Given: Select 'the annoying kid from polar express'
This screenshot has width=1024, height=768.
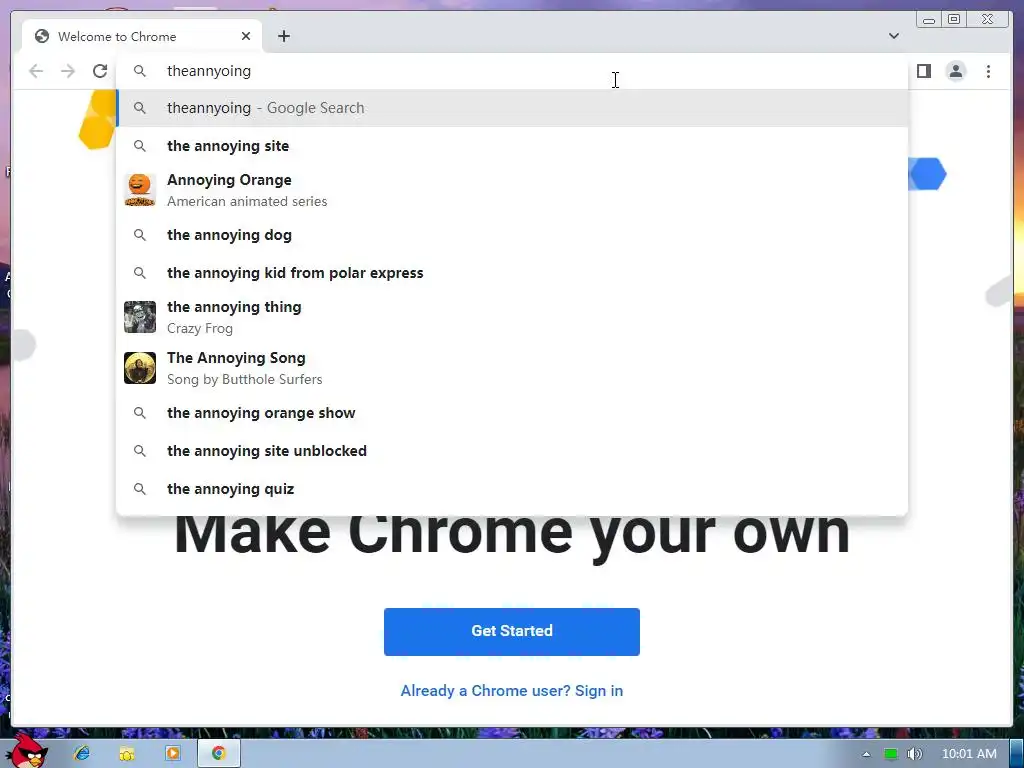Looking at the screenshot, I should click(512, 272).
